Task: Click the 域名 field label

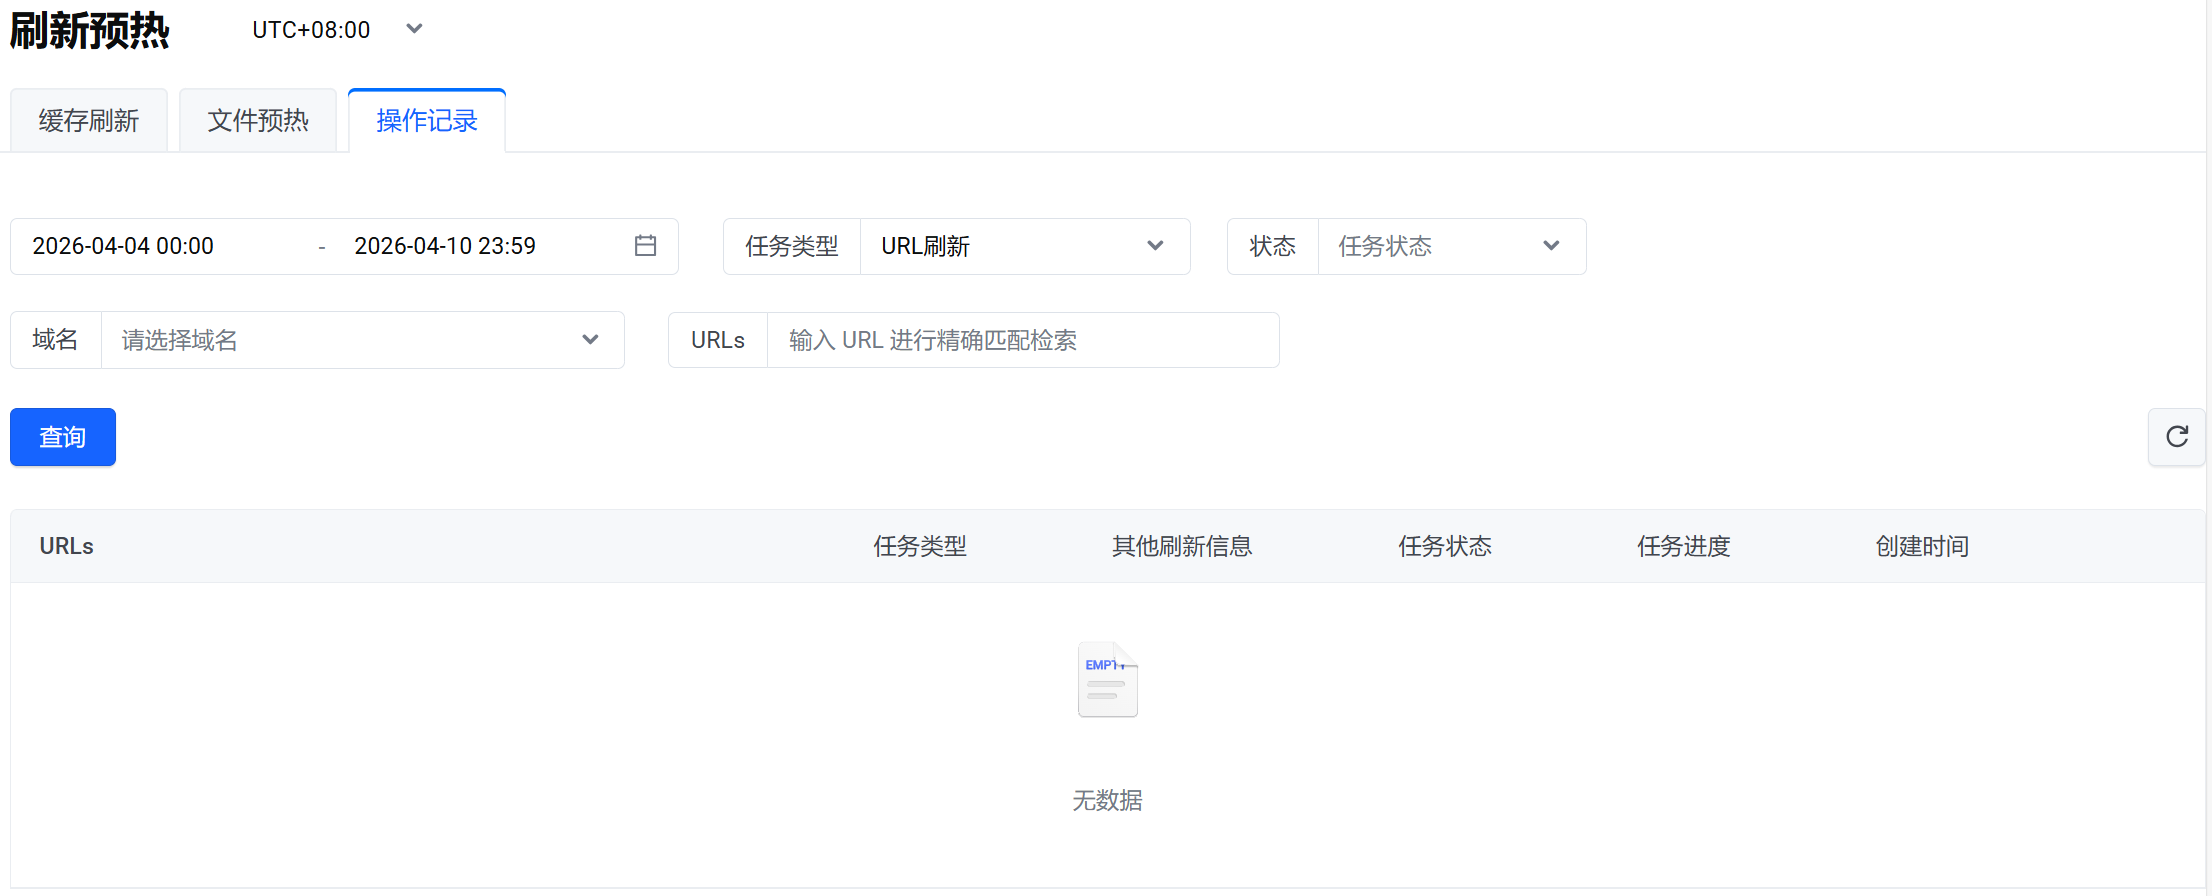Action: [x=55, y=340]
